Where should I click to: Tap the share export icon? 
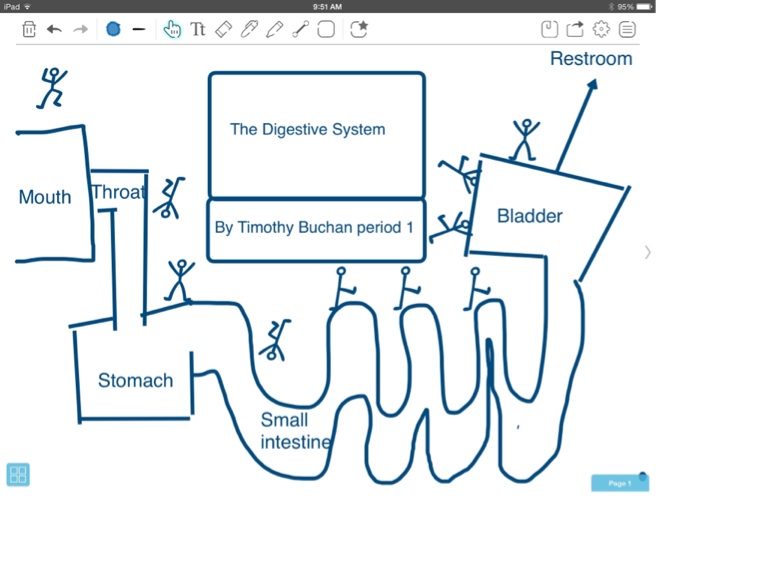coord(575,29)
